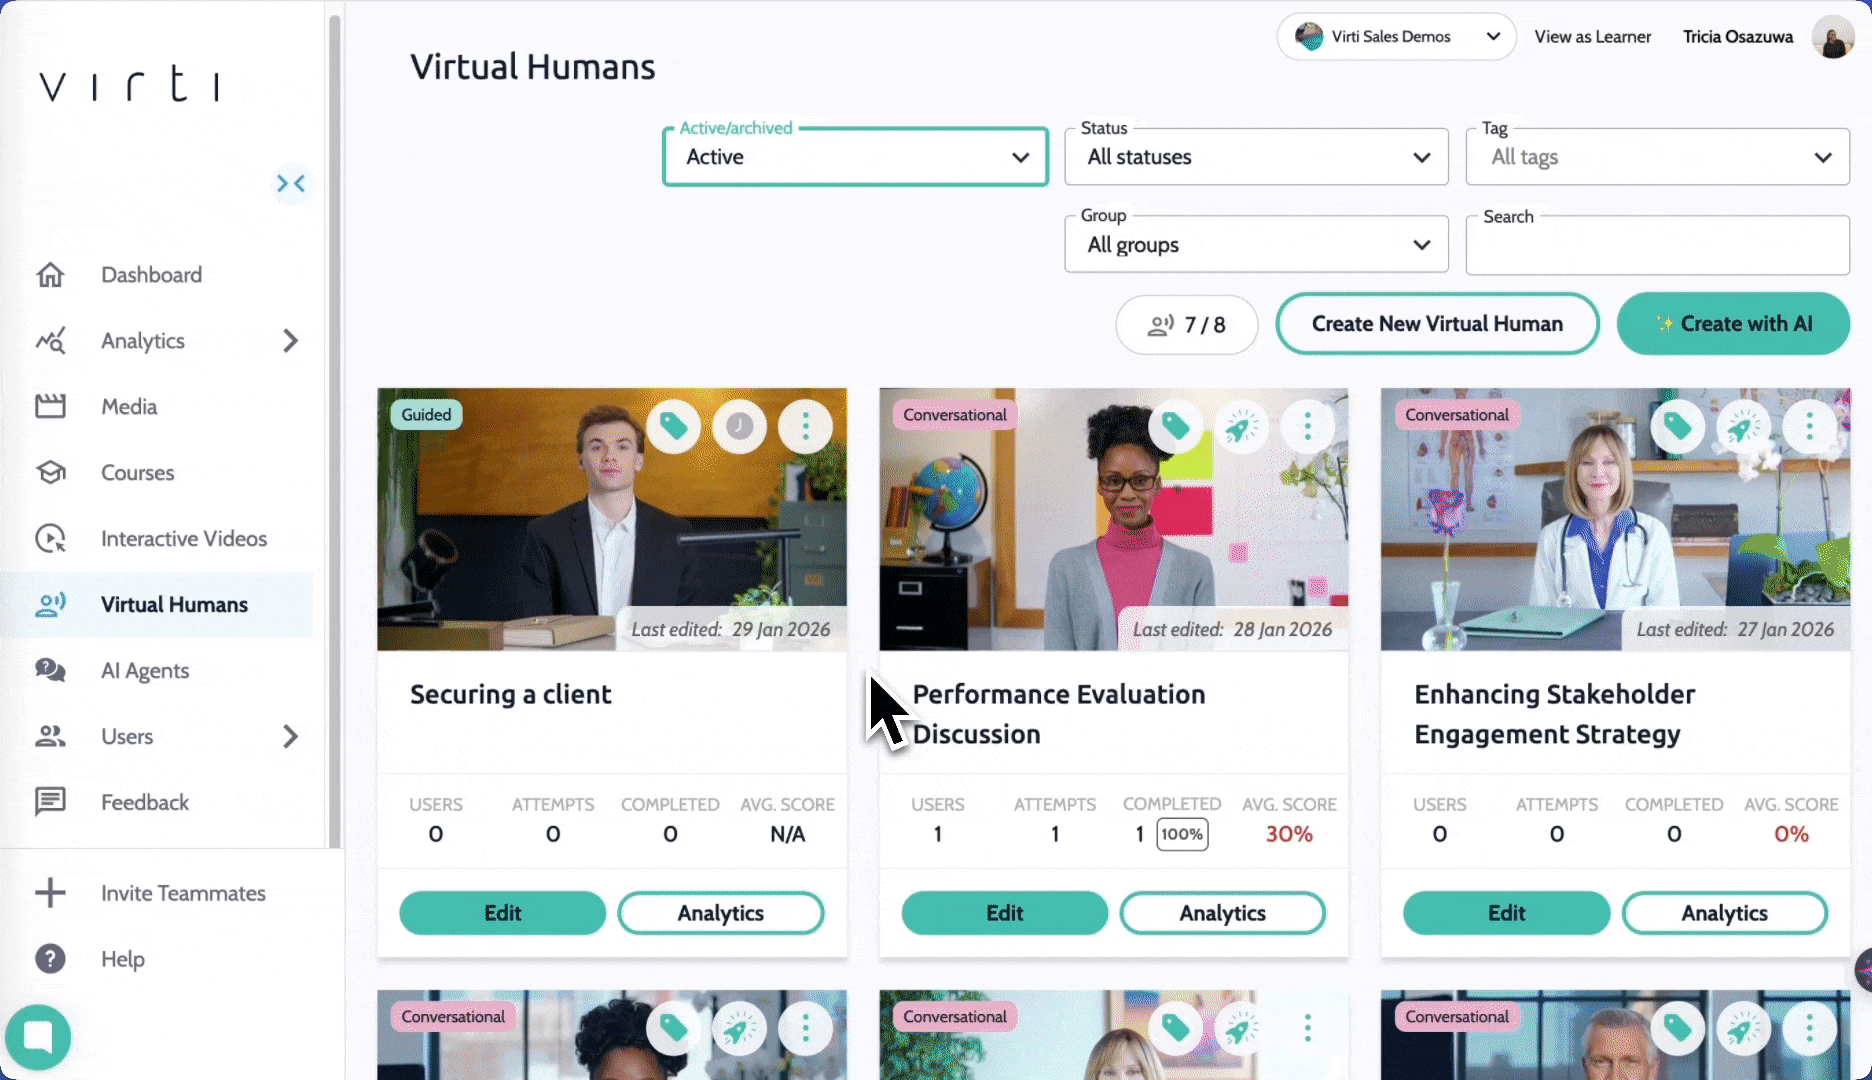Click the 30% average score value
Image resolution: width=1872 pixels, height=1080 pixels.
(x=1289, y=834)
